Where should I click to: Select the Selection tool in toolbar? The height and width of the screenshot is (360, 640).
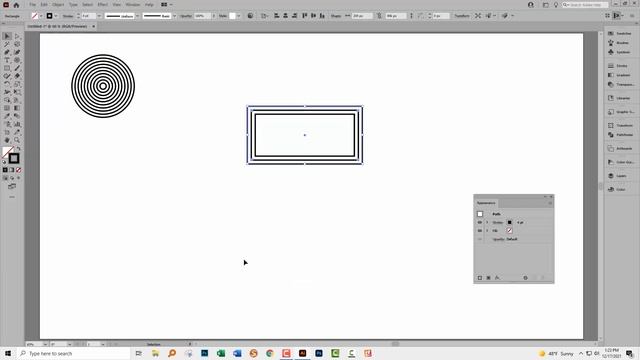(7, 36)
